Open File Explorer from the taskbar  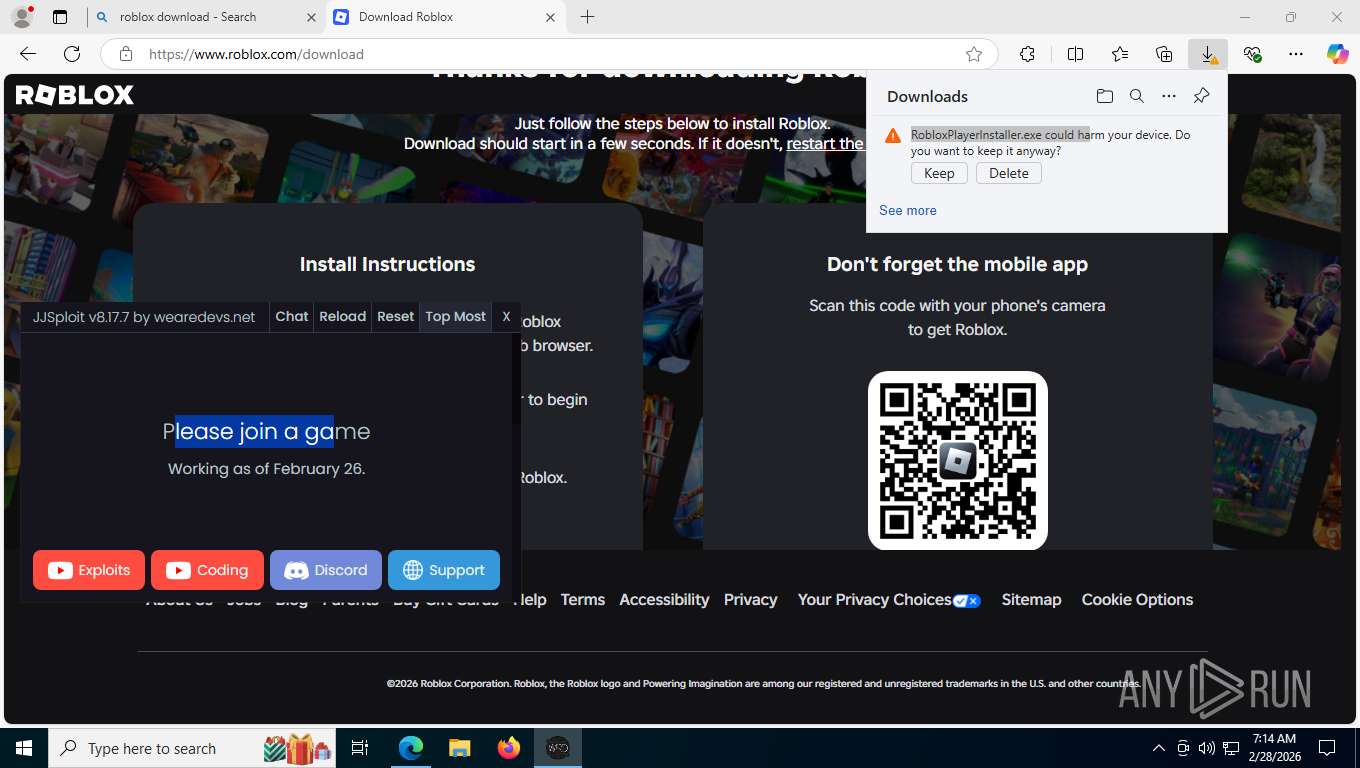459,748
